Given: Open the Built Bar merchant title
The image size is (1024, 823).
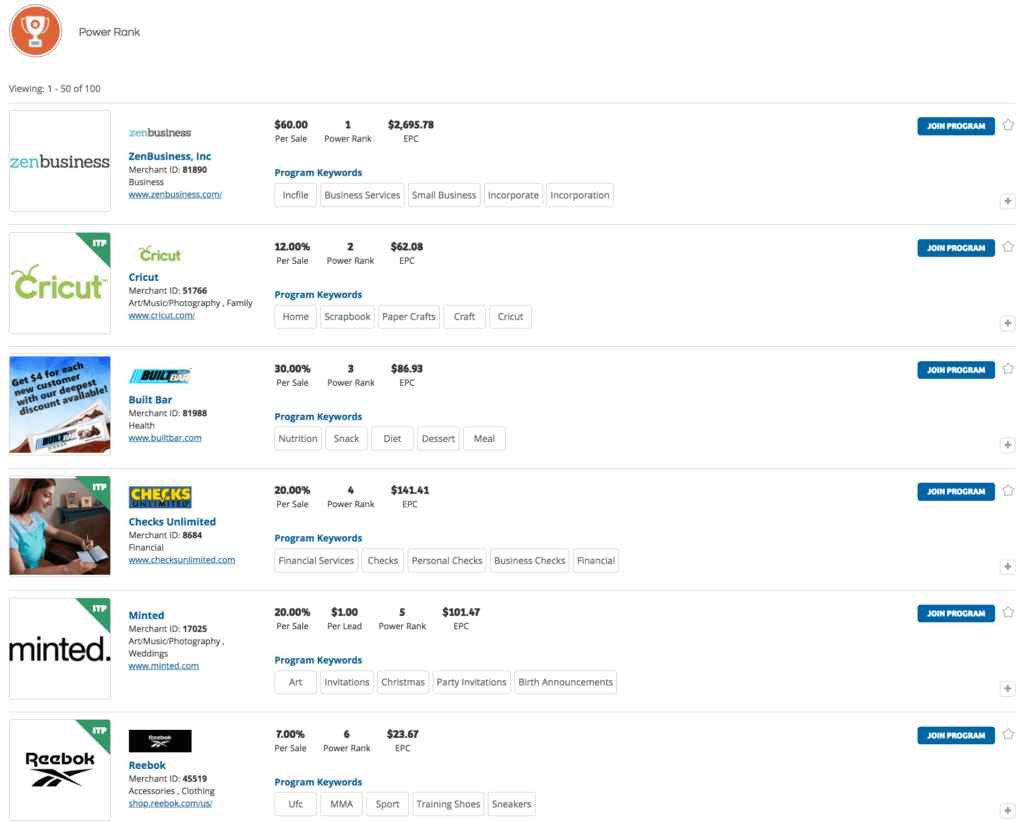Looking at the screenshot, I should [150, 400].
